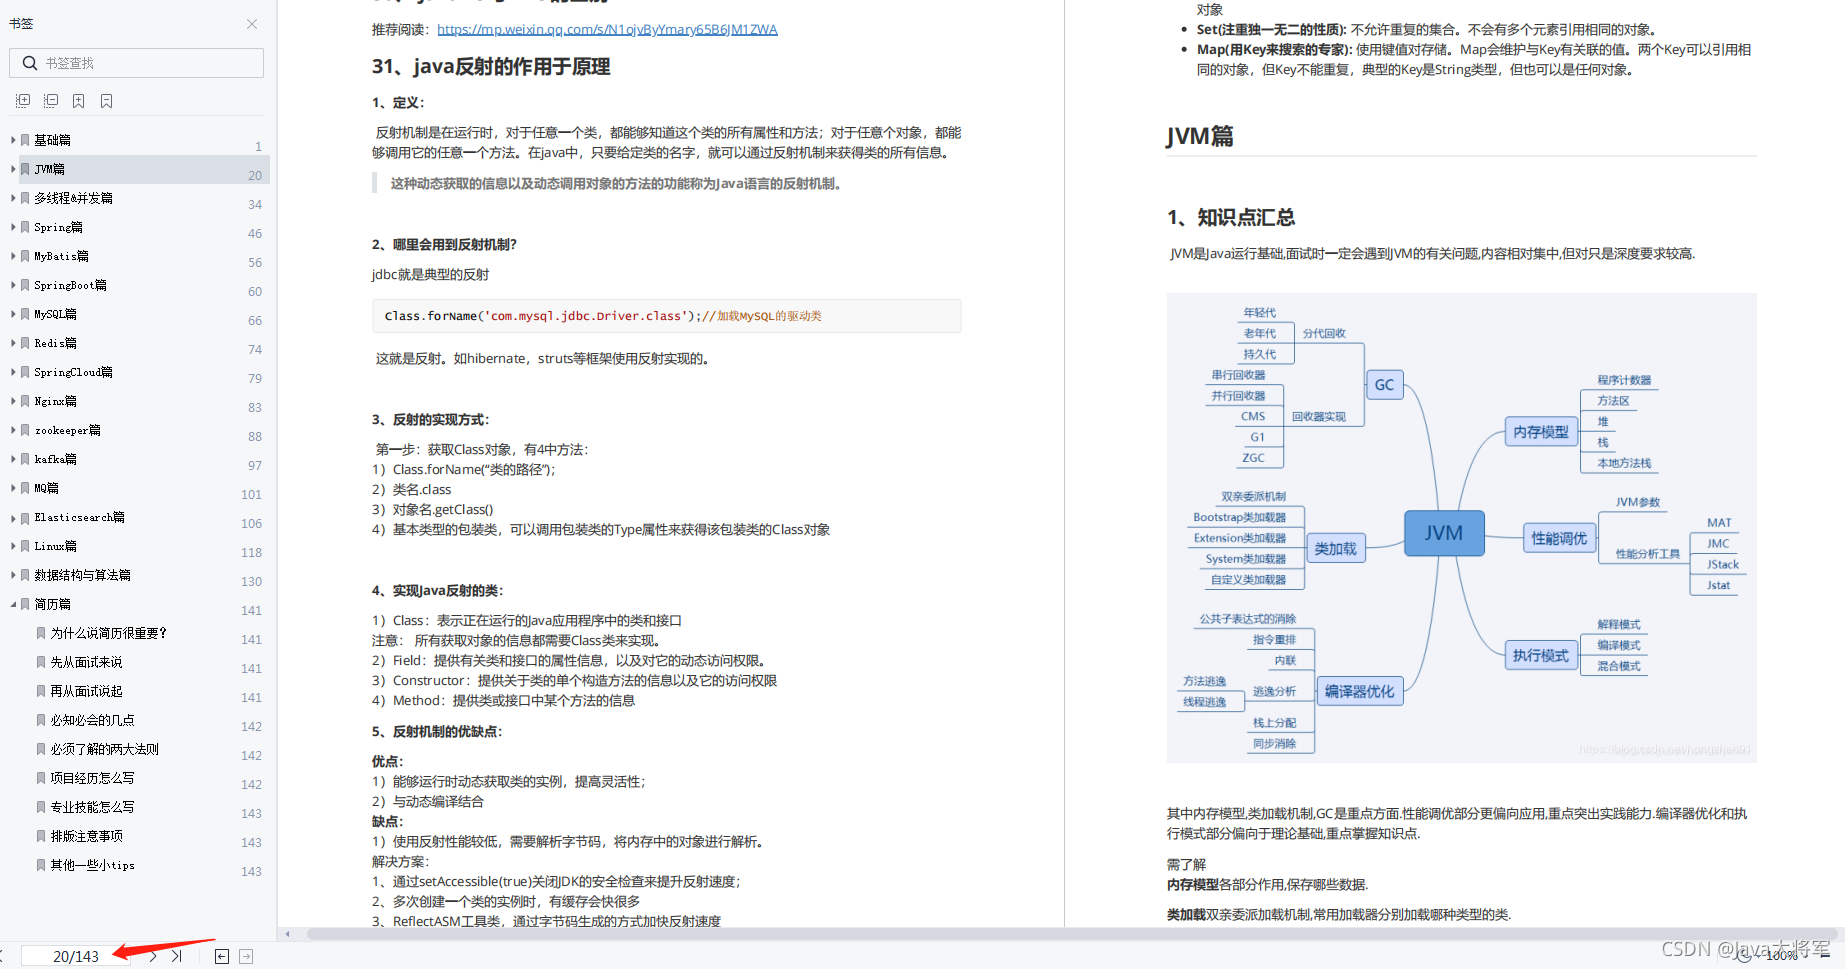Image resolution: width=1845 pixels, height=969 pixels.
Task: Open the Elasticsearch篇 bookmark
Action: (x=79, y=517)
